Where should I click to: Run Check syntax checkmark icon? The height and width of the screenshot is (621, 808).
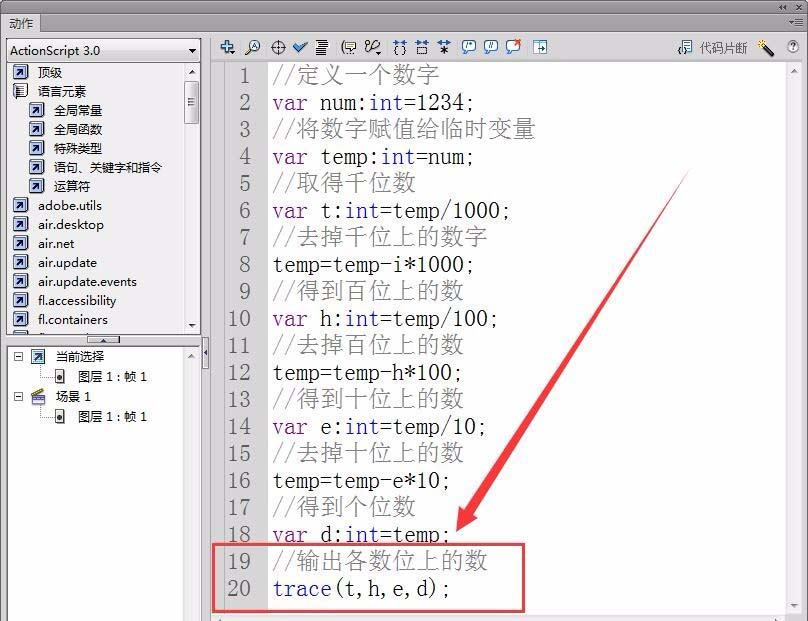tap(300, 47)
